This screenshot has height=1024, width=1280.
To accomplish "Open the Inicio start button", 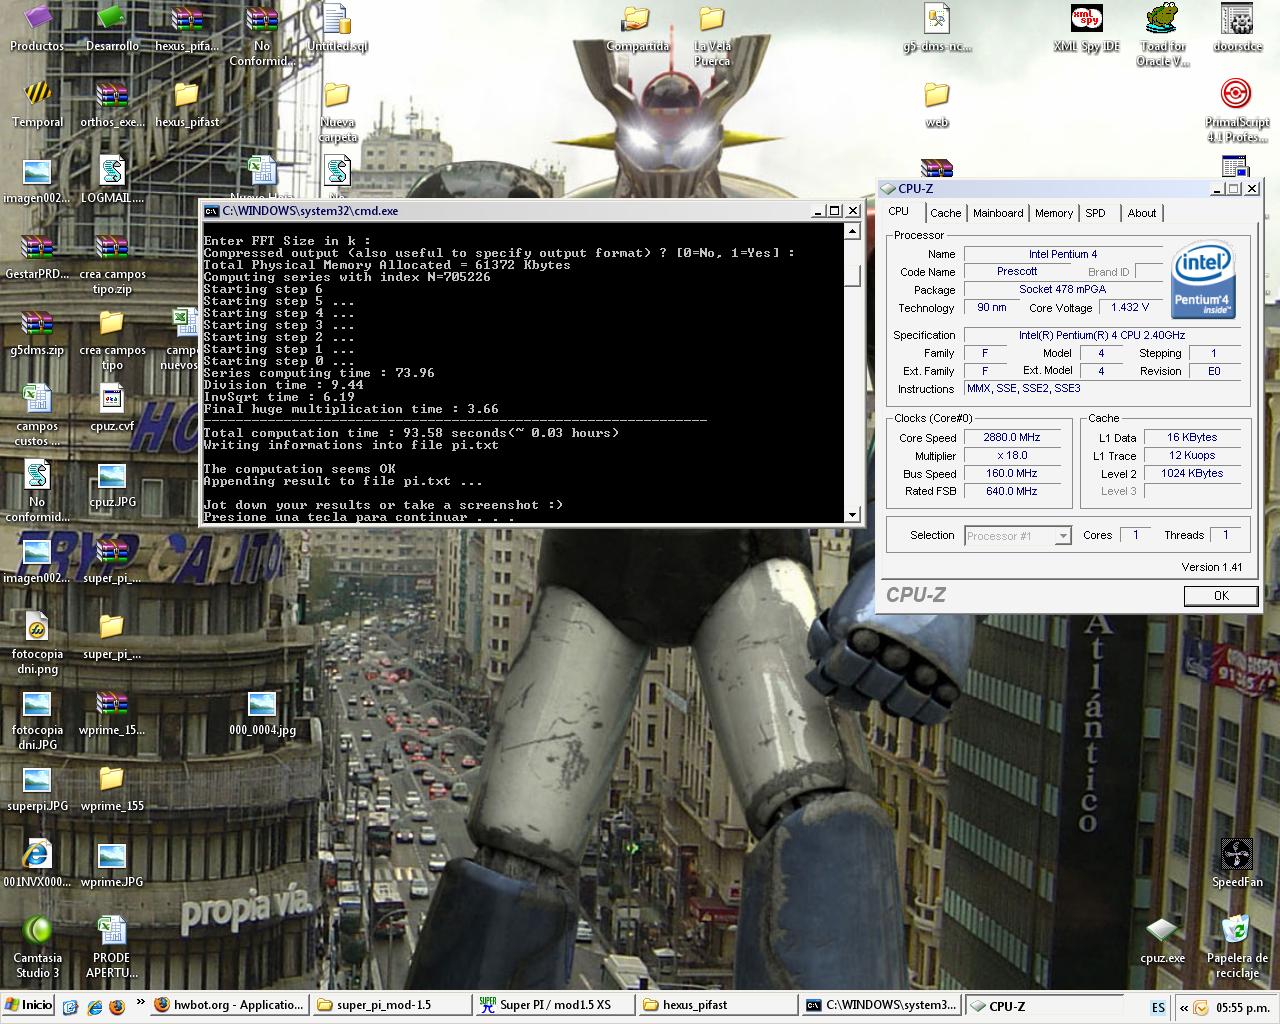I will coord(28,1005).
